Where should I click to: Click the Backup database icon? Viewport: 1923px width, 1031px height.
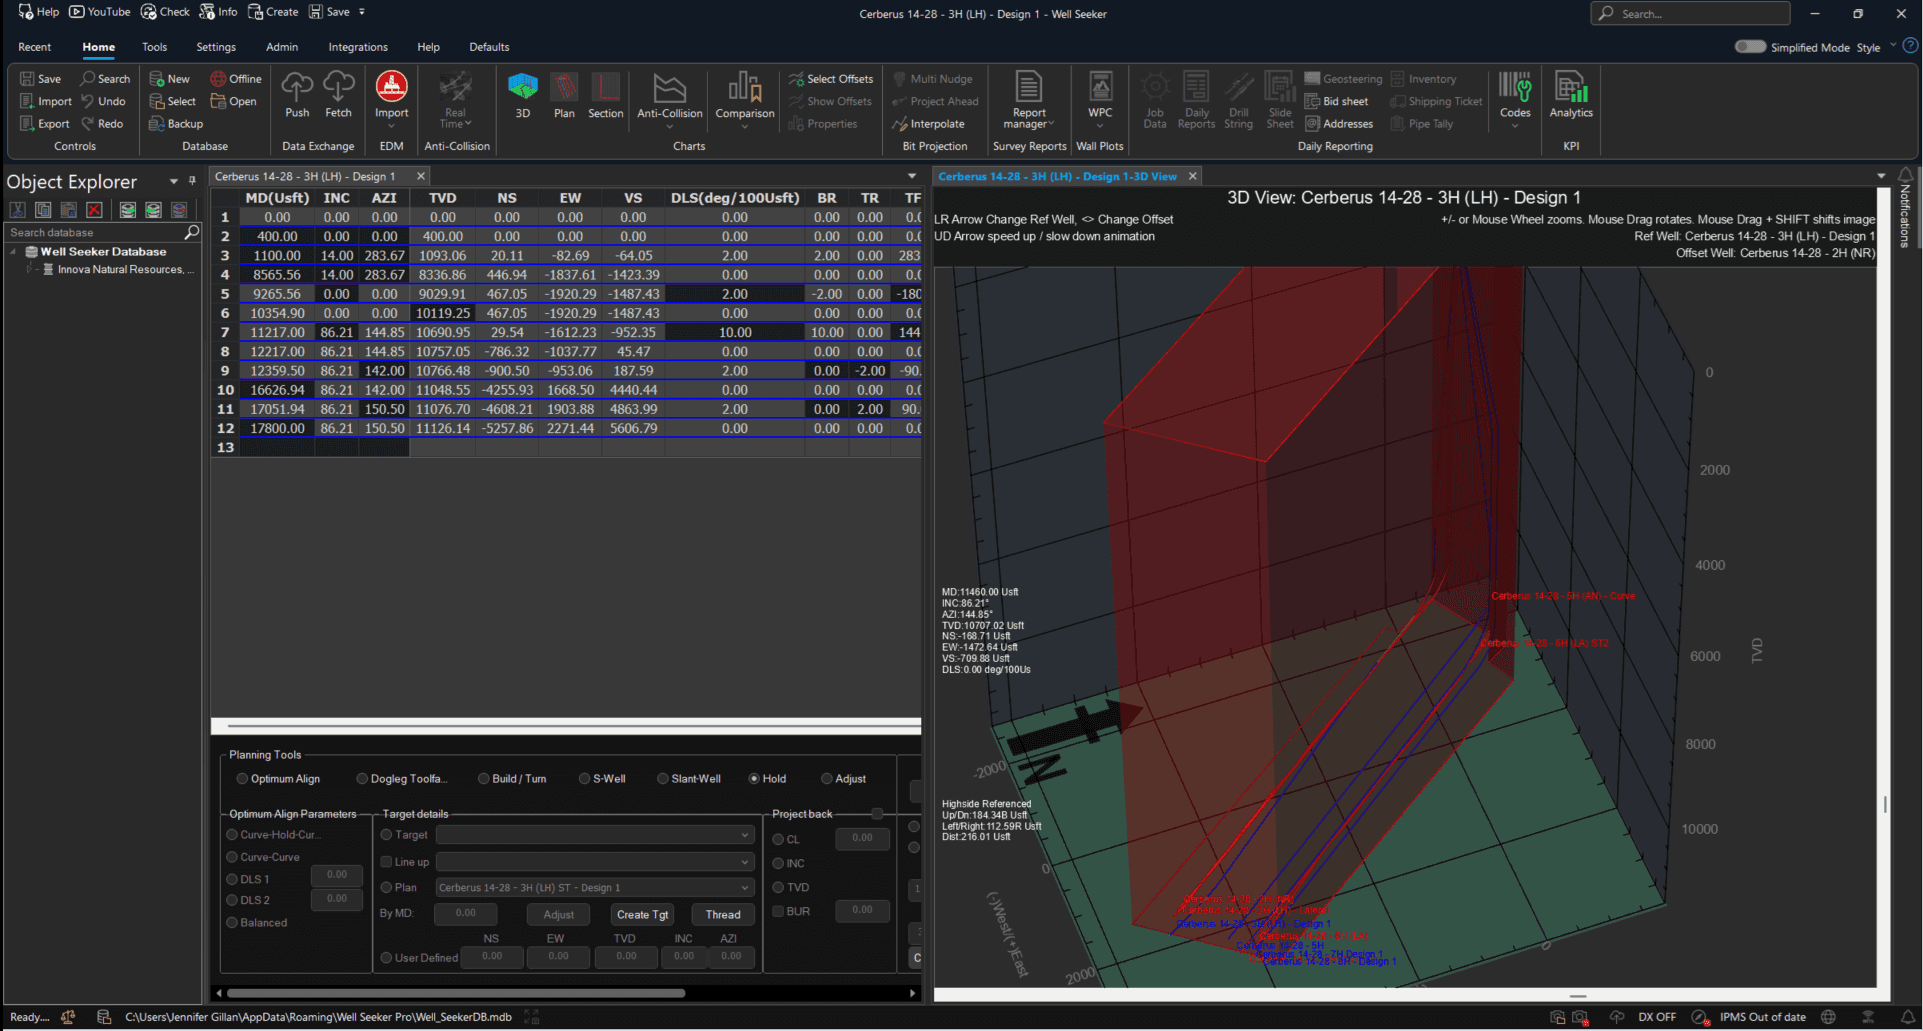176,124
